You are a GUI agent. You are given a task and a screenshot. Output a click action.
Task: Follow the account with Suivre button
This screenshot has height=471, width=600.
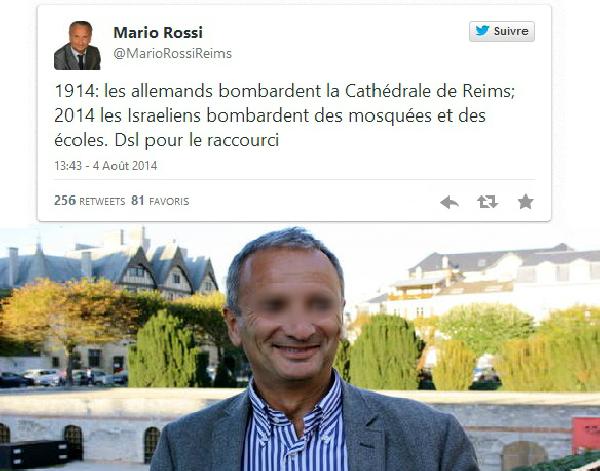[502, 31]
